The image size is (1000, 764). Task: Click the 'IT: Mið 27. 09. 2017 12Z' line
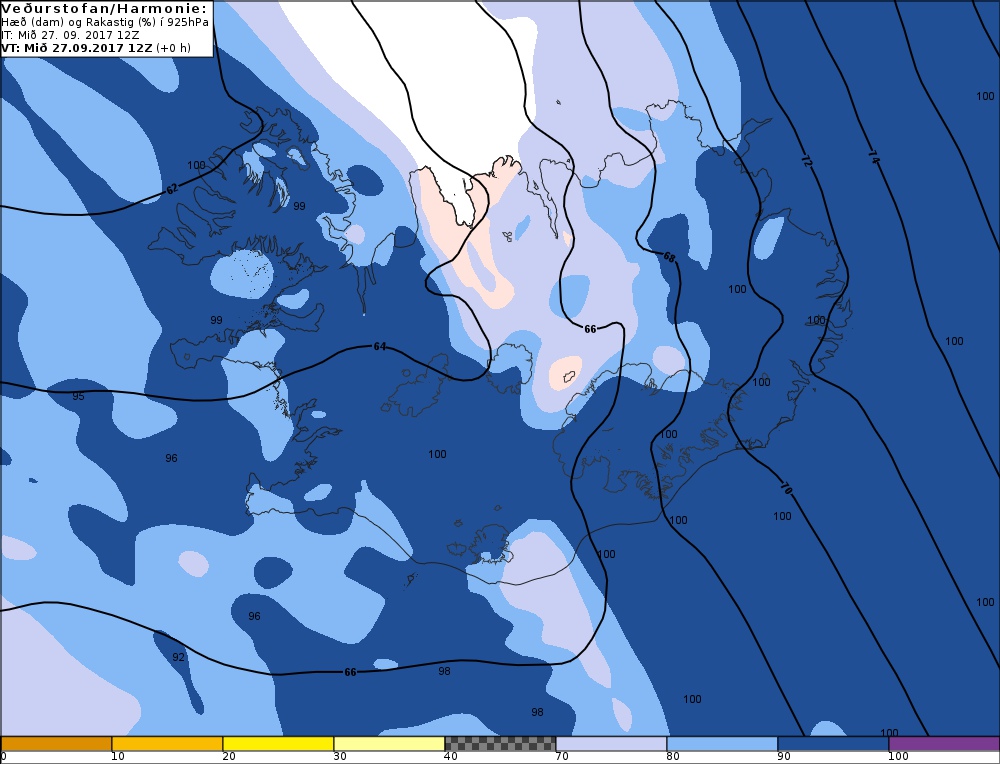coord(70,35)
